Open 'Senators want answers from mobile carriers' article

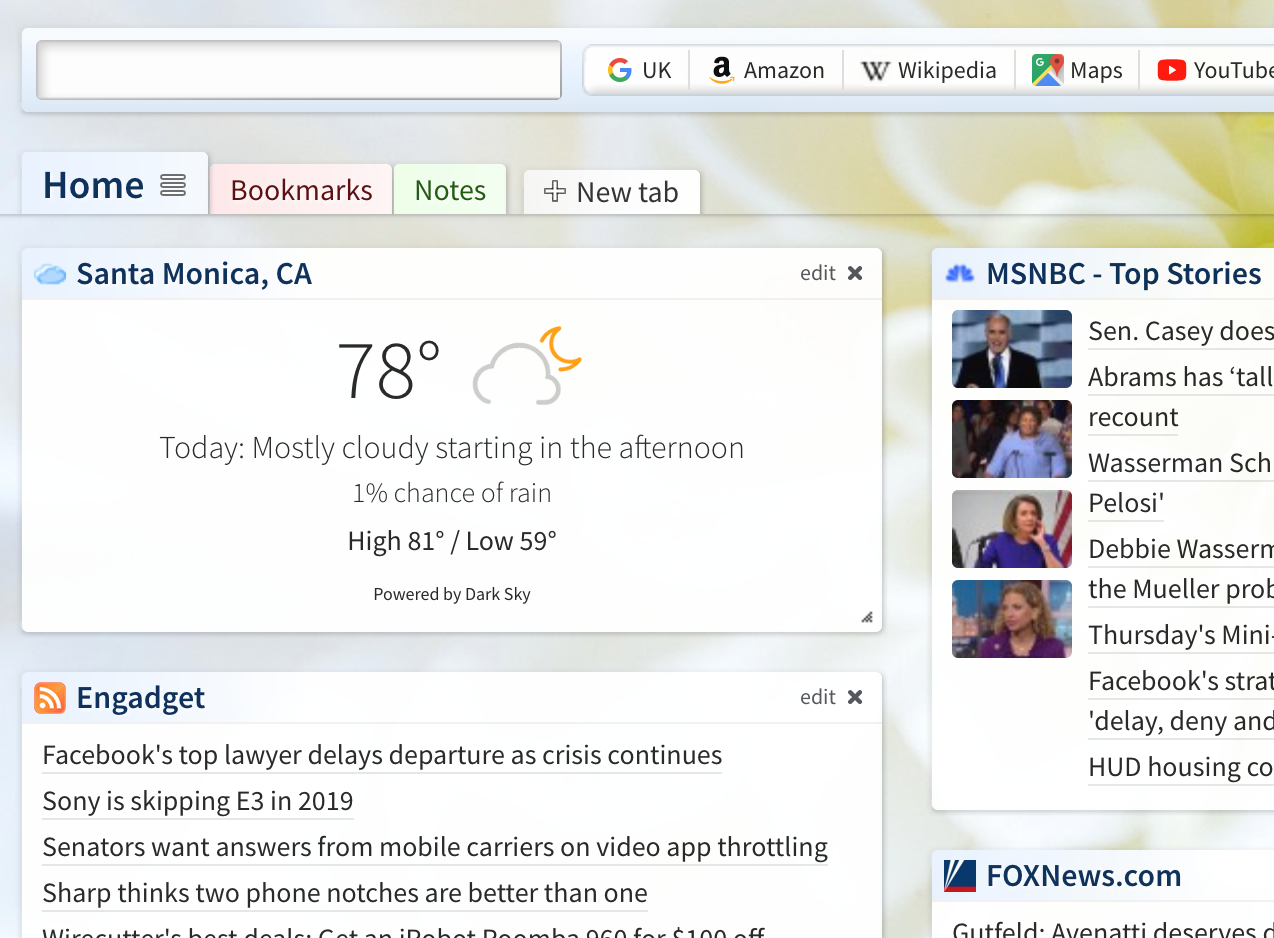[x=435, y=847]
